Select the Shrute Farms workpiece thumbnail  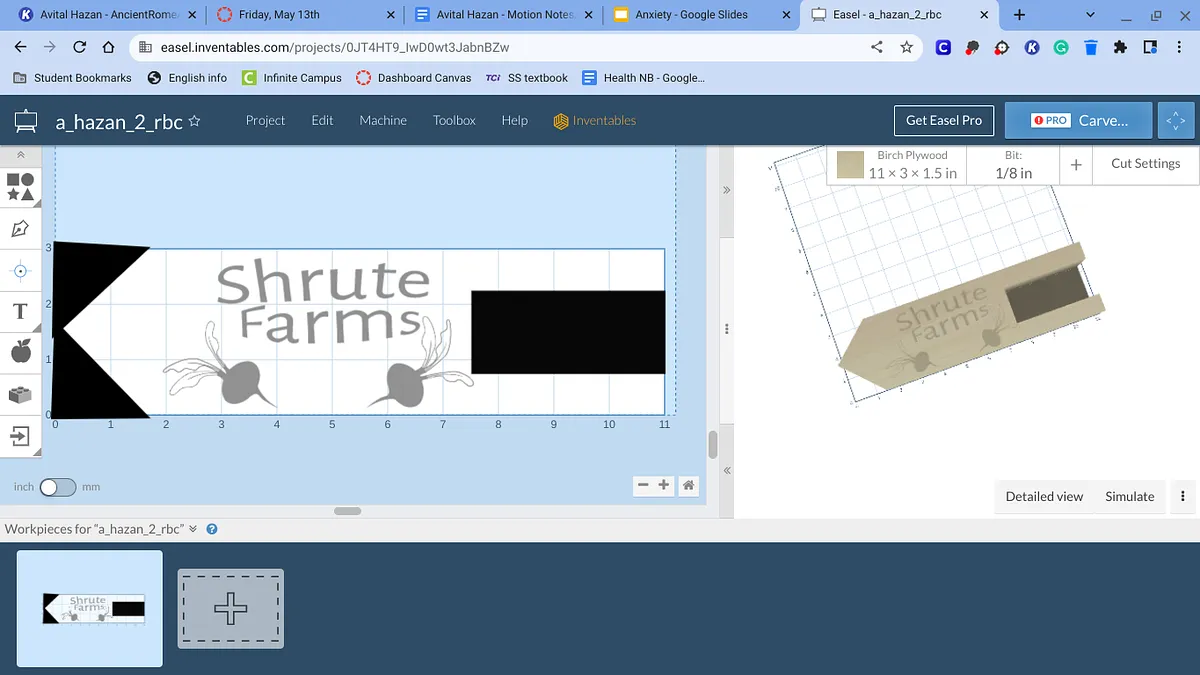tap(90, 608)
